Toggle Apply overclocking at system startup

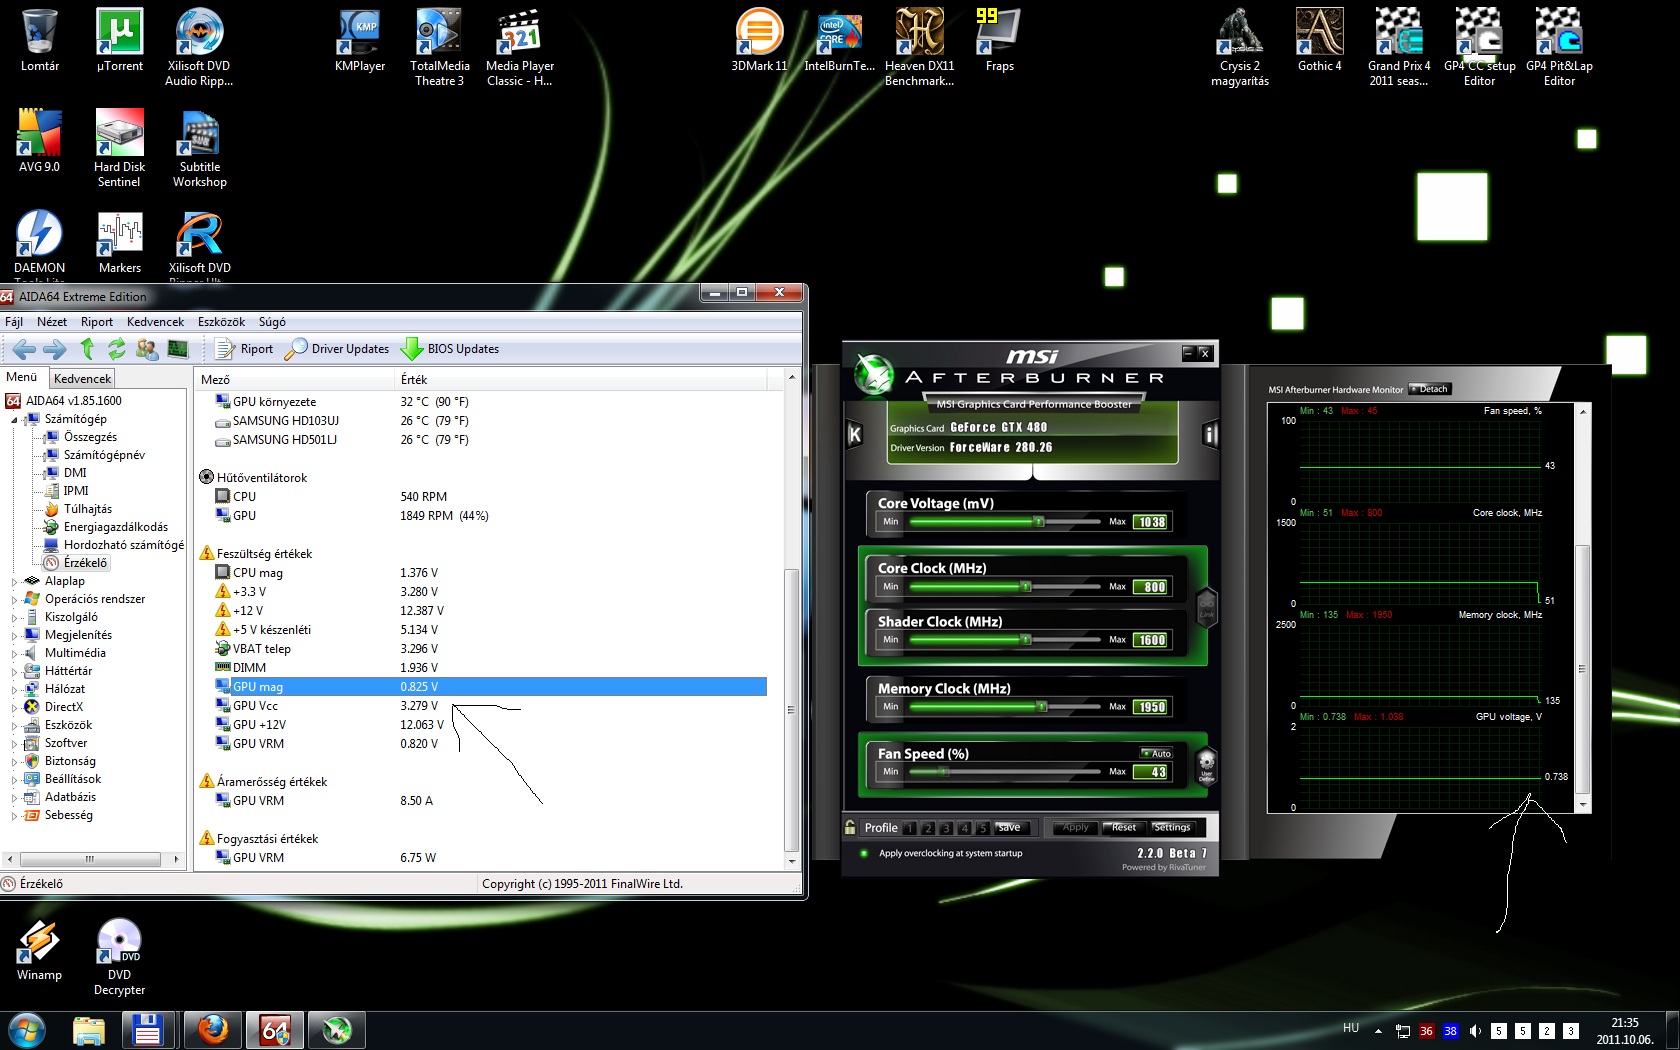(864, 853)
